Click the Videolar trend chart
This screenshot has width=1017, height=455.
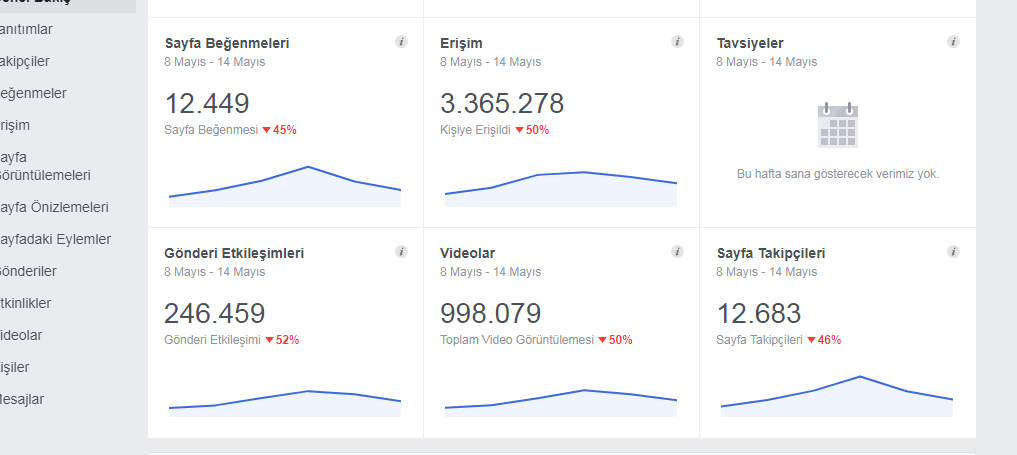click(x=561, y=403)
